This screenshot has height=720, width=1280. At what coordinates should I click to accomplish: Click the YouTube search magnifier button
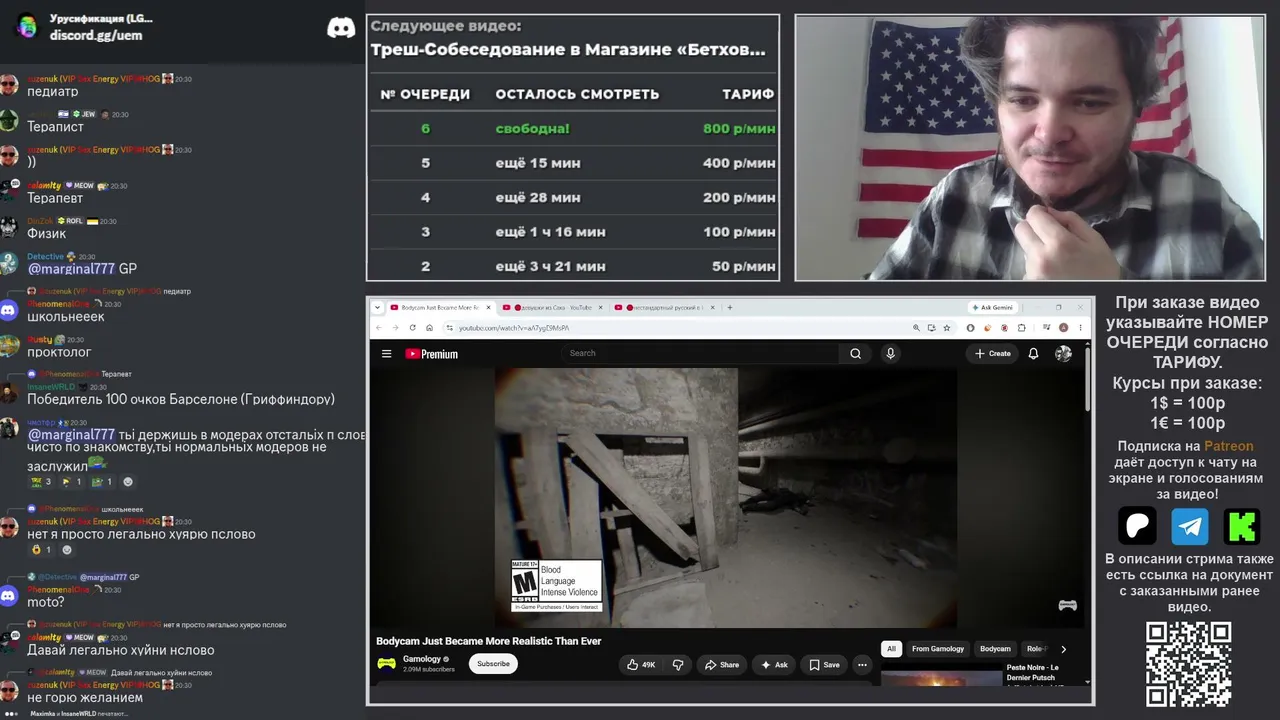coord(856,353)
